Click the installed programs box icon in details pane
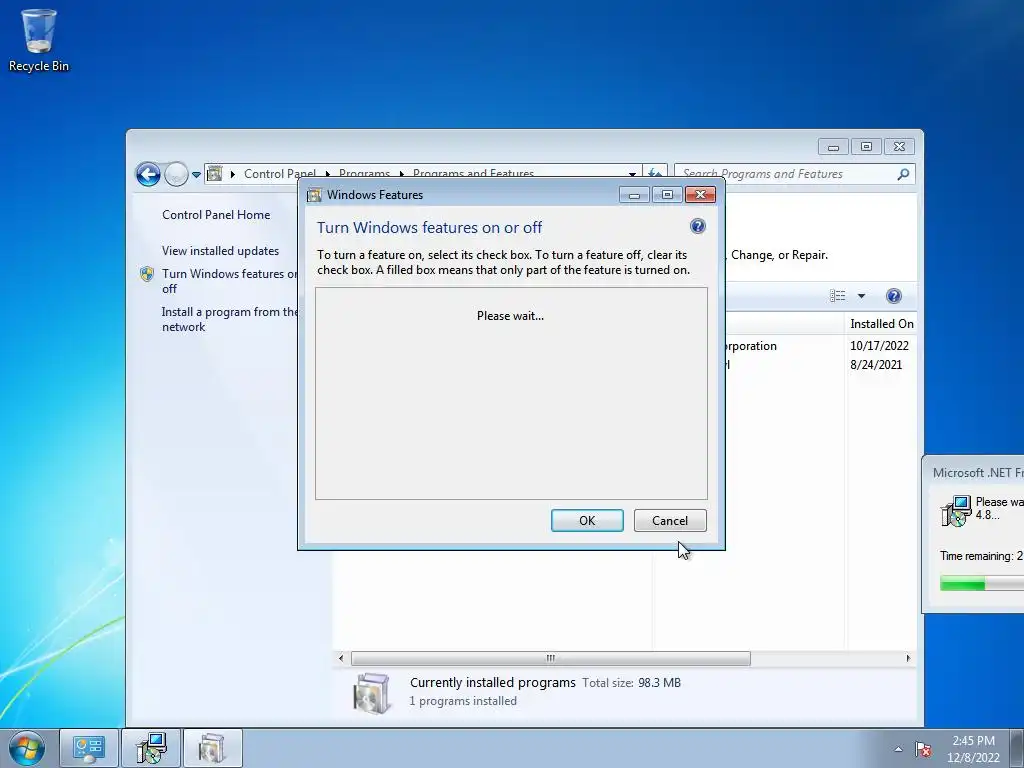Viewport: 1024px width, 768px height. pyautogui.click(x=372, y=692)
